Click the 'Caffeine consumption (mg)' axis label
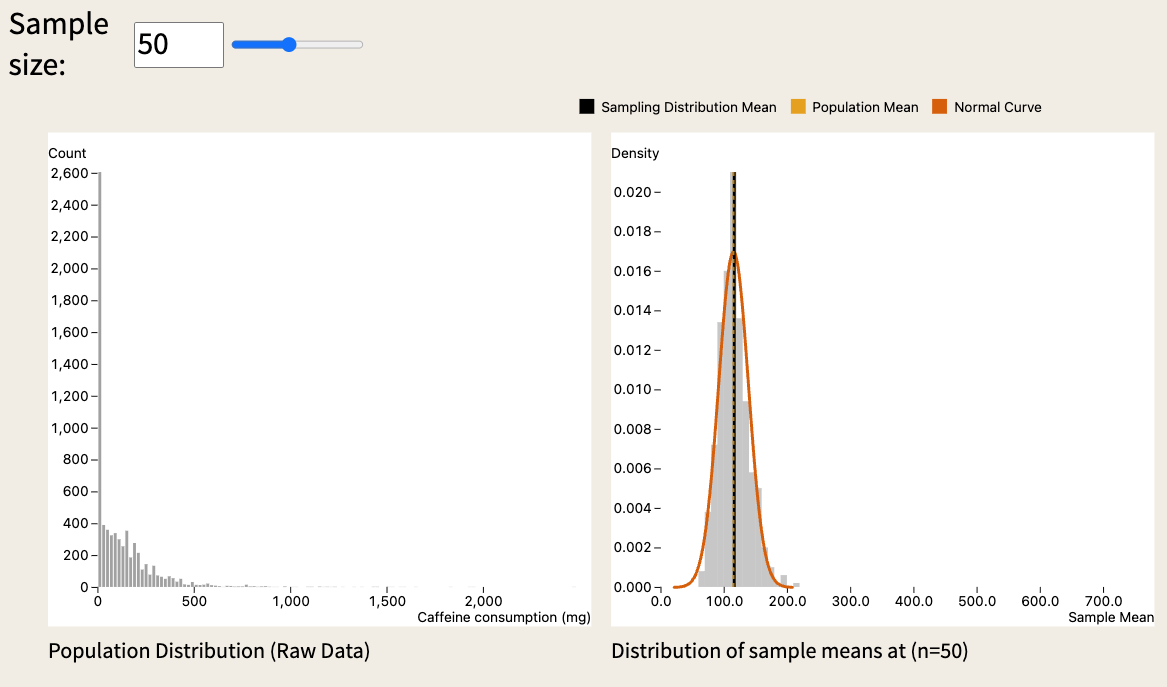 [x=503, y=617]
